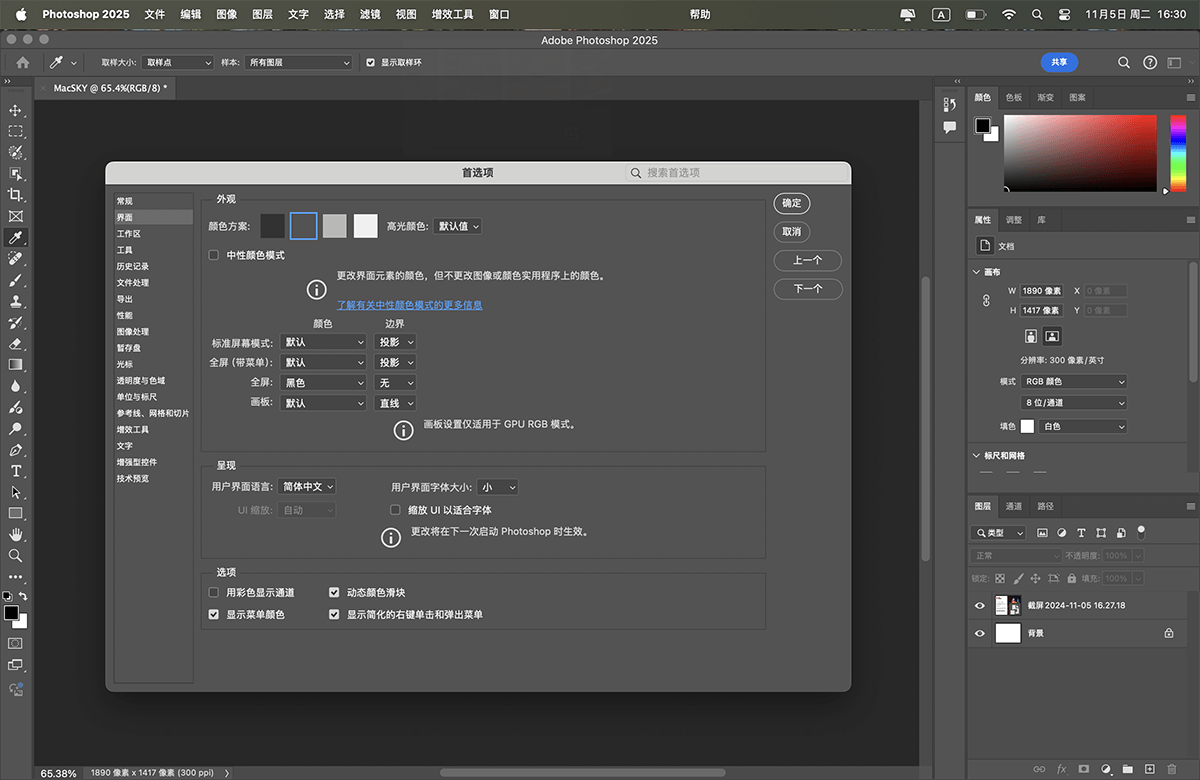This screenshot has width=1200, height=780.
Task: Uncheck 显示菜单颜色 option
Action: pyautogui.click(x=213, y=614)
